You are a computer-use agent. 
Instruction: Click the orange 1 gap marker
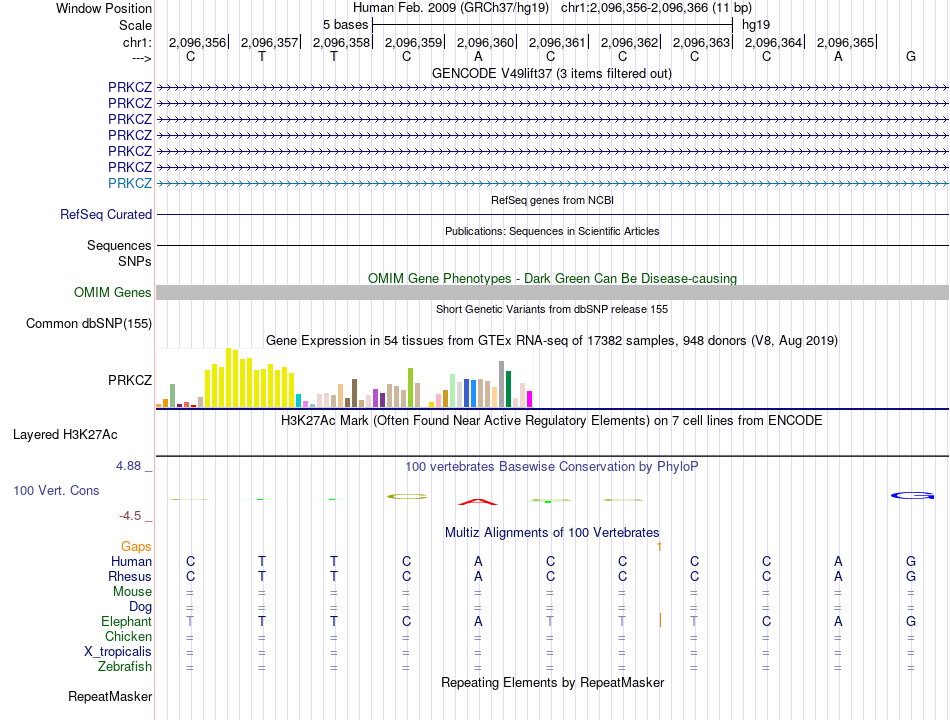click(x=659, y=547)
